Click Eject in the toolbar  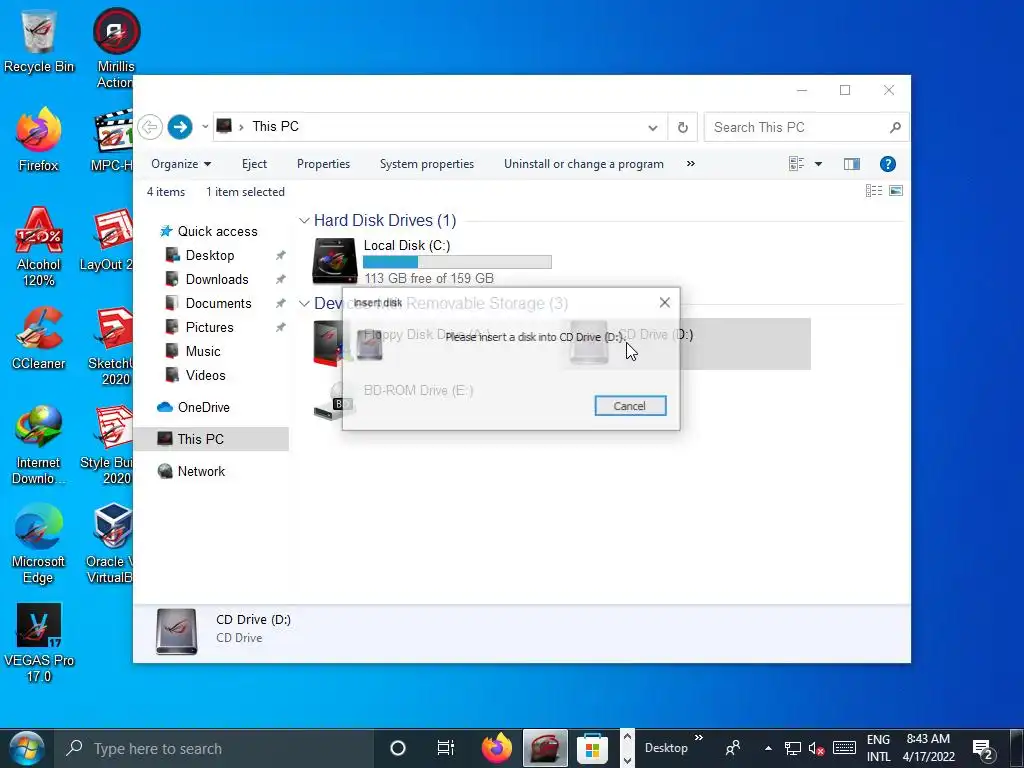coord(254,164)
